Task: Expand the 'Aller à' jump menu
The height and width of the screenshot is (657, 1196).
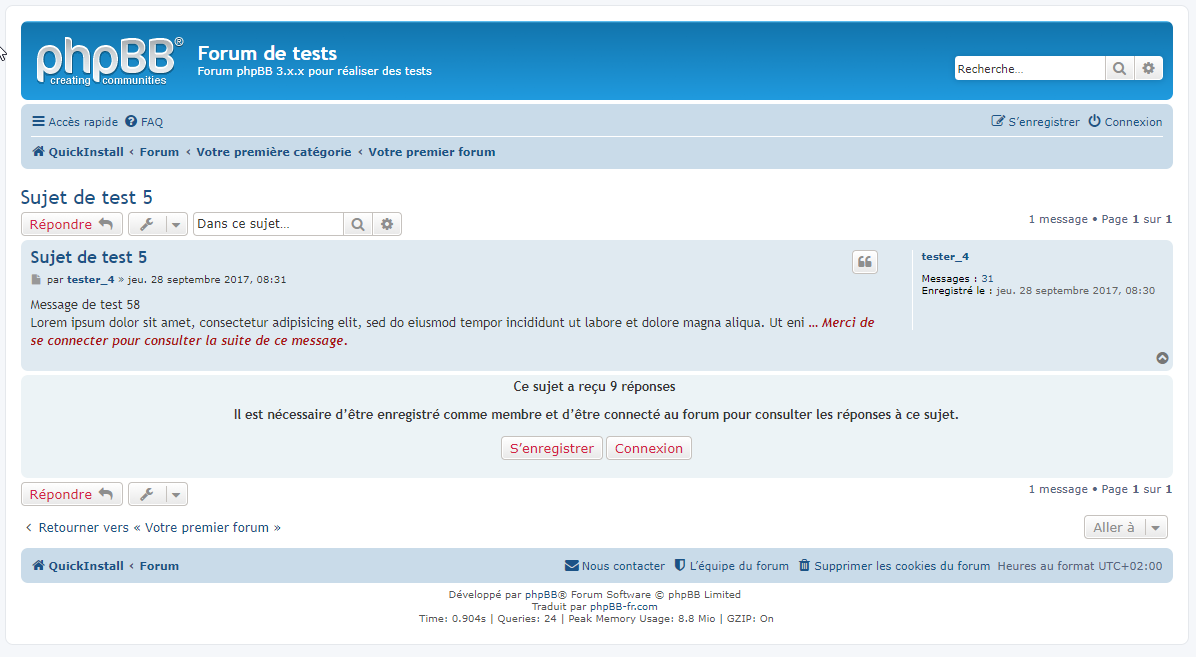Action: coord(1125,528)
